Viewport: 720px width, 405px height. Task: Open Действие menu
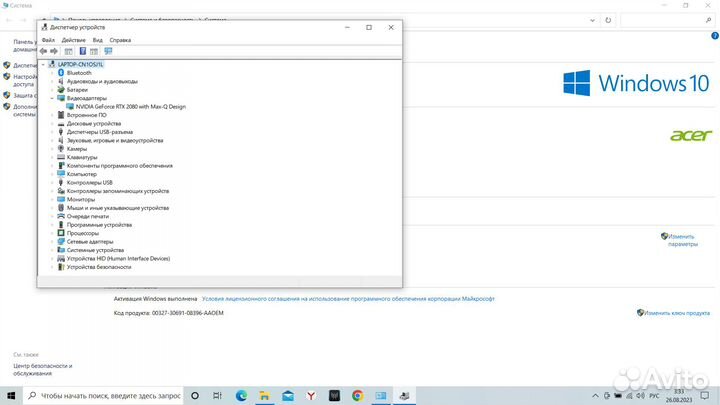pos(73,40)
